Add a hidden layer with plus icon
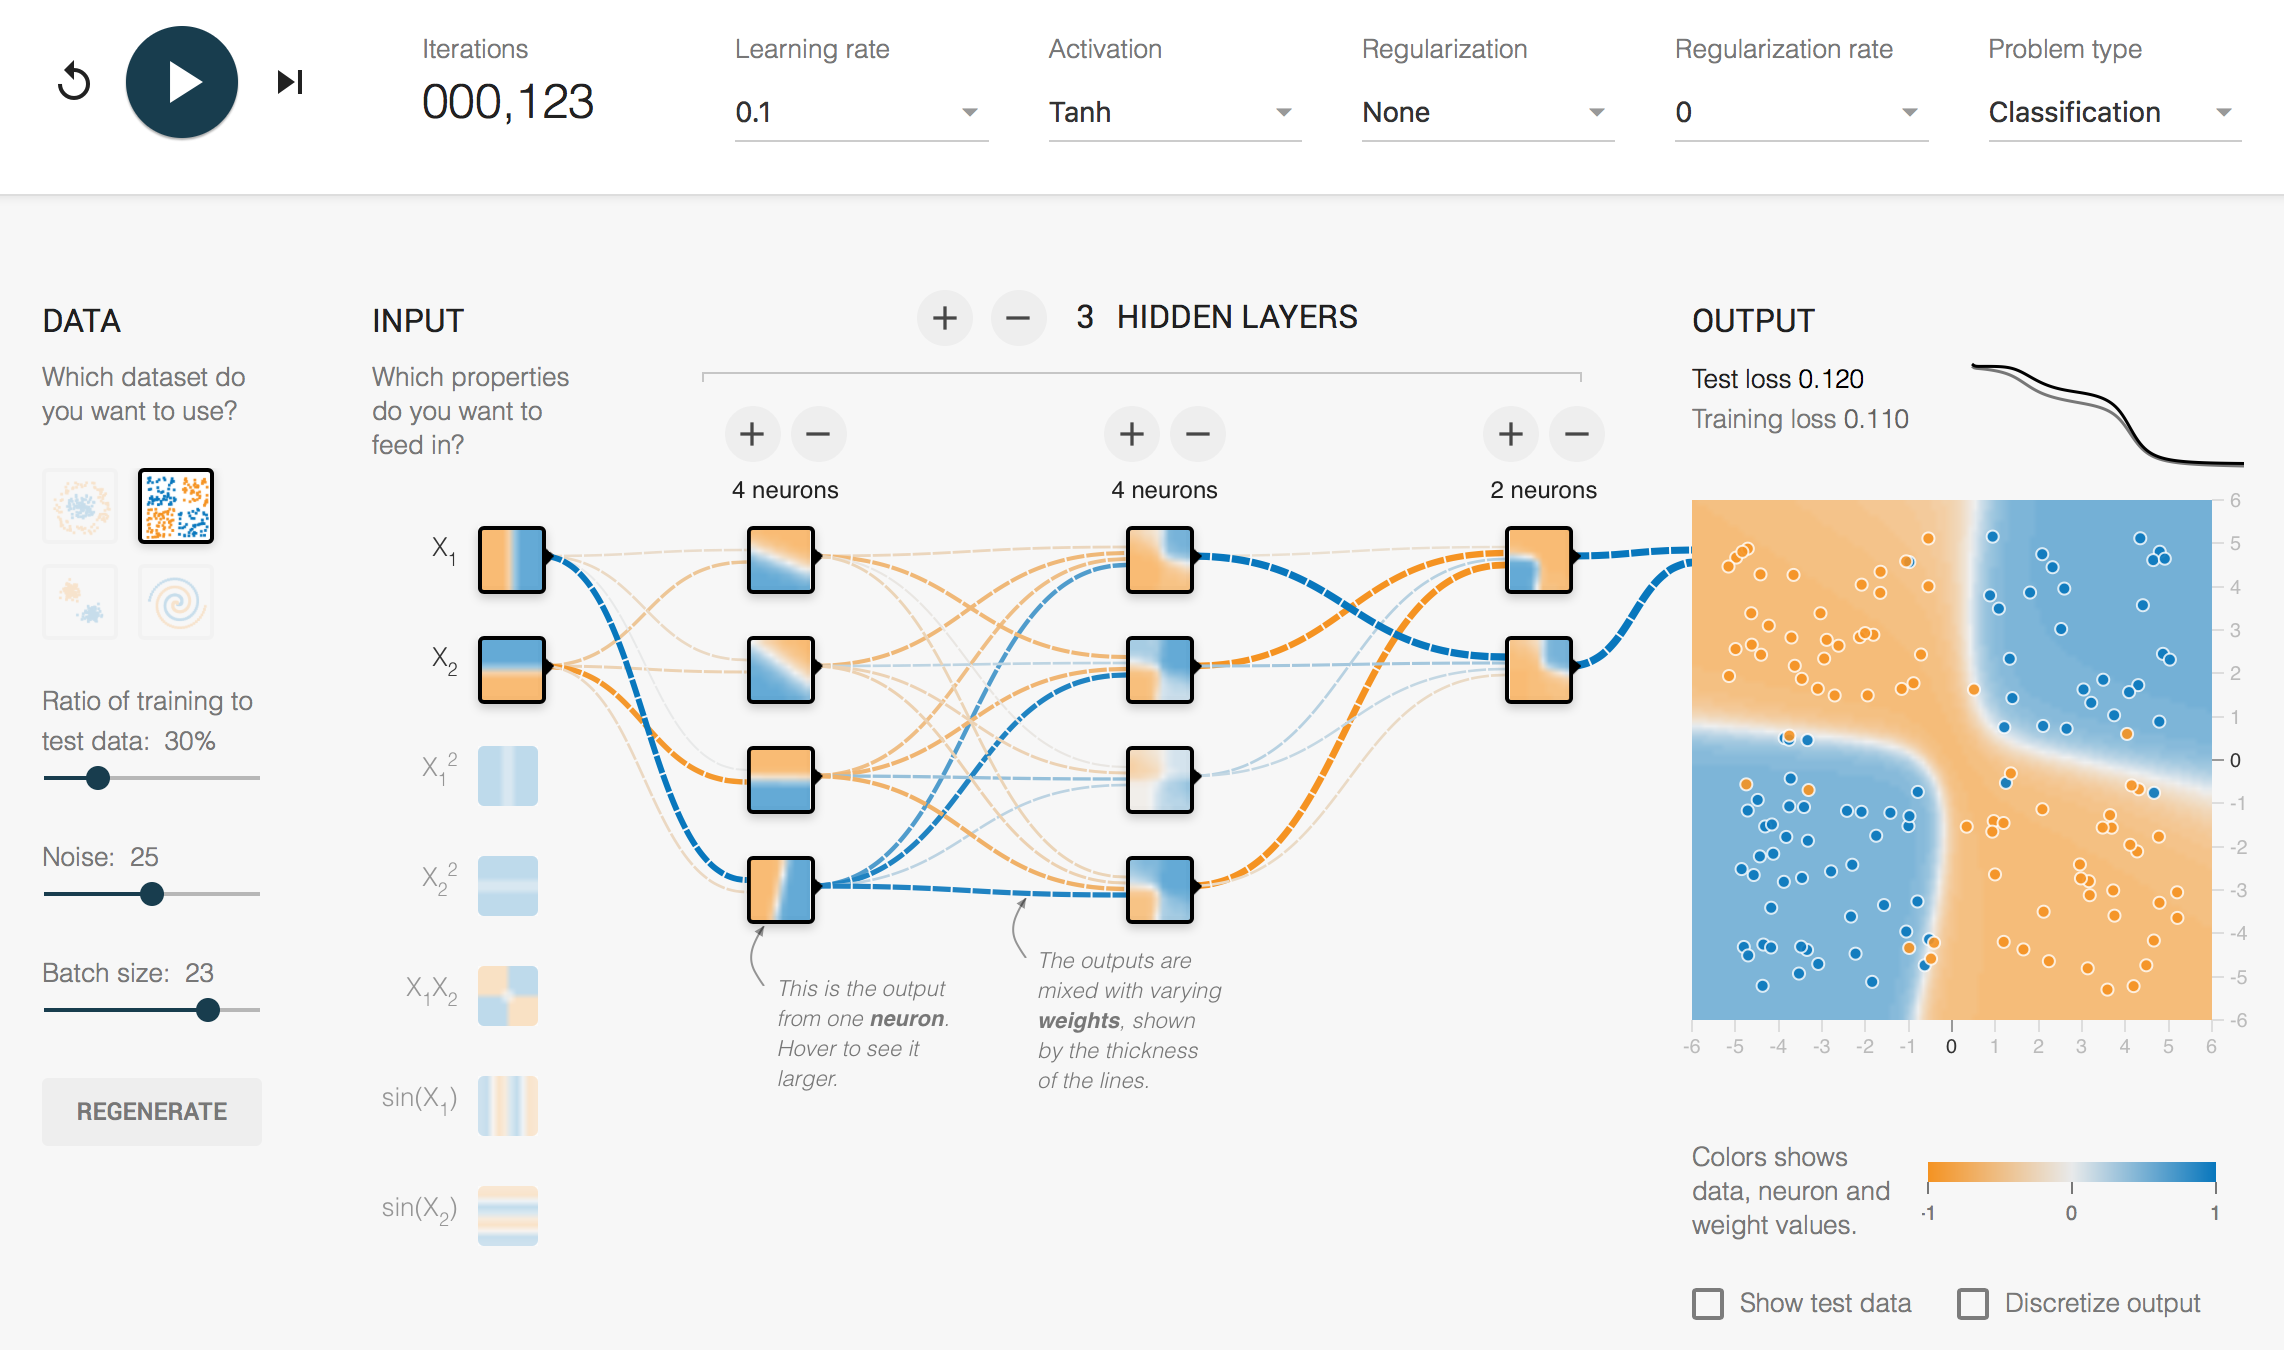This screenshot has height=1350, width=2284. [944, 318]
